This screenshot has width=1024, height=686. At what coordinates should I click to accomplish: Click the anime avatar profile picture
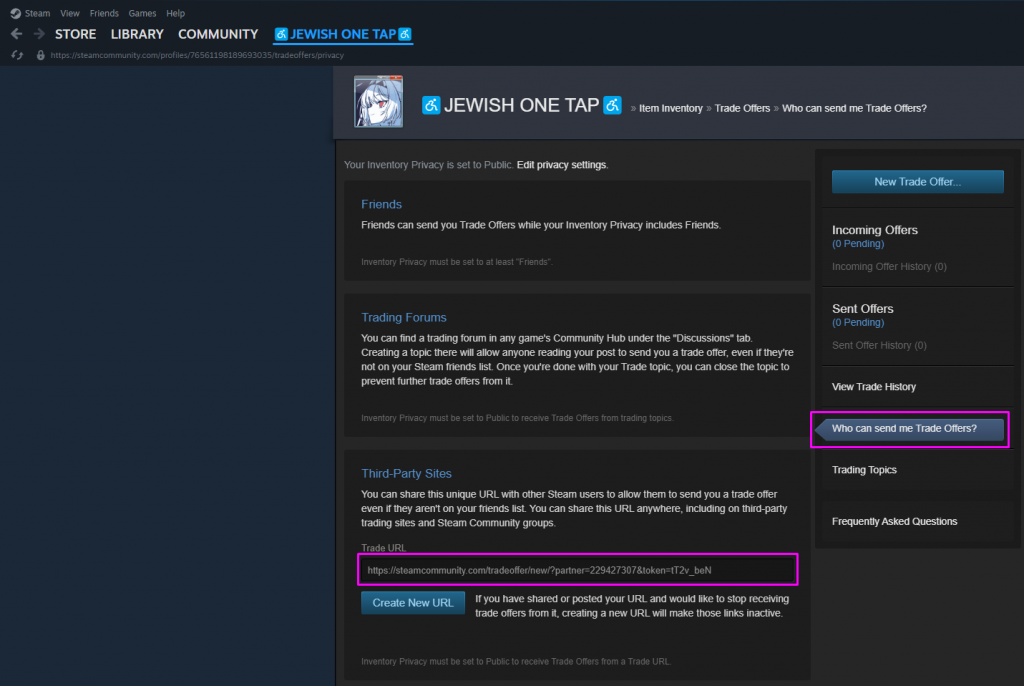379,101
